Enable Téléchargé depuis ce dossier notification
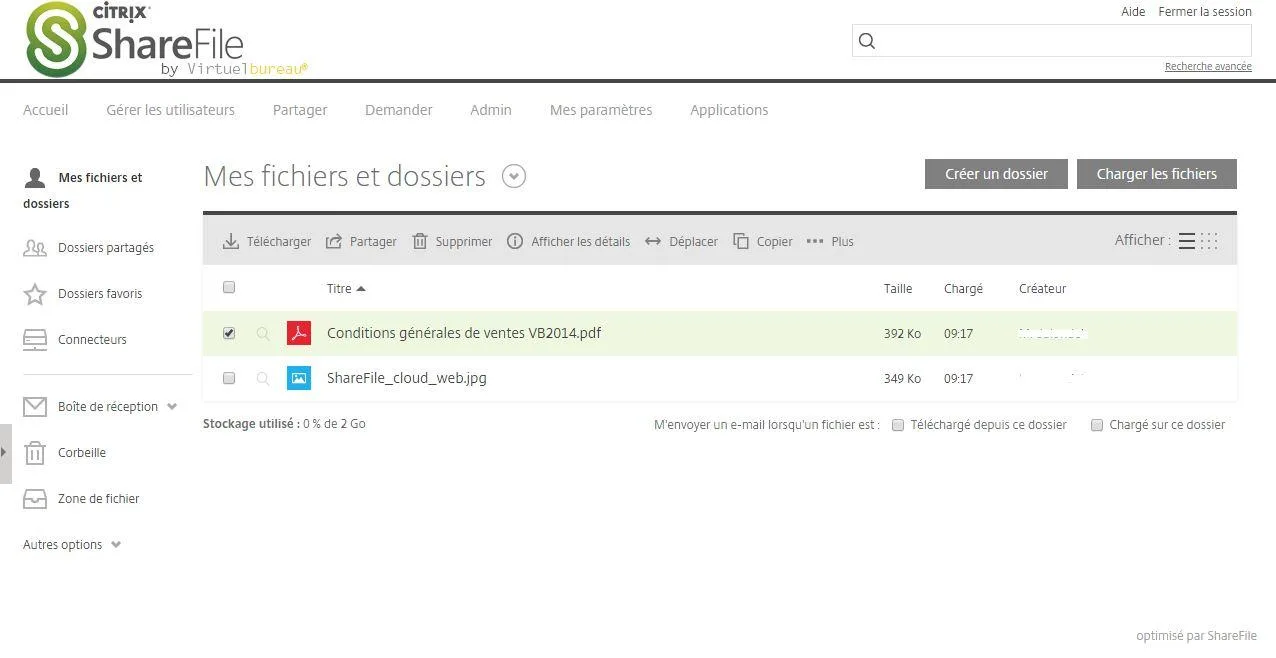This screenshot has width=1276, height=658. [x=898, y=425]
